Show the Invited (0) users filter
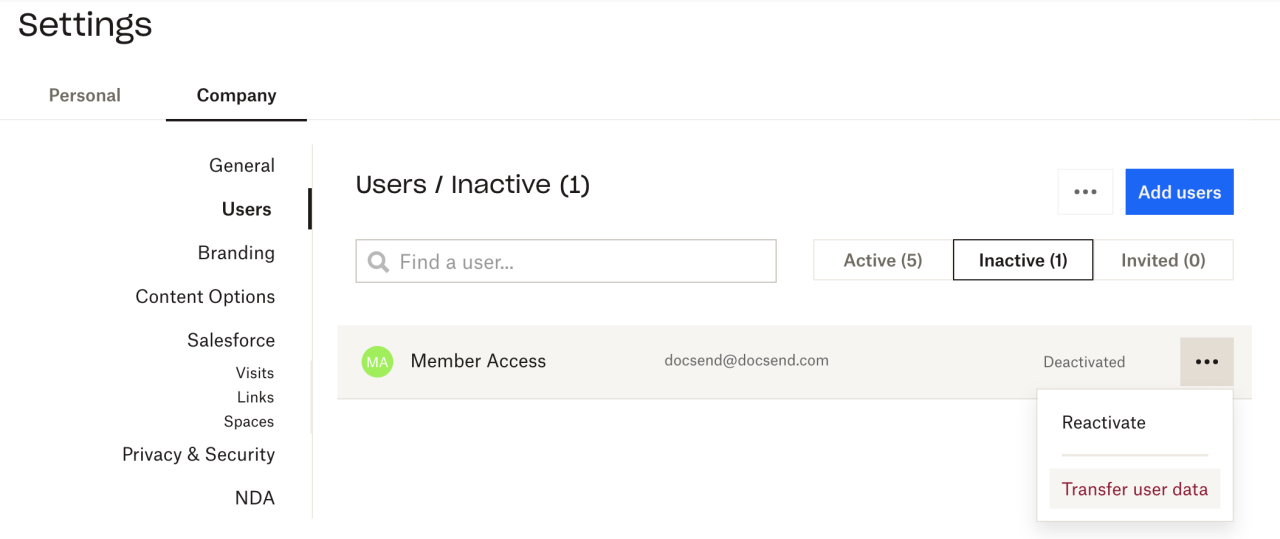The width and height of the screenshot is (1280, 539). pyautogui.click(x=1163, y=260)
